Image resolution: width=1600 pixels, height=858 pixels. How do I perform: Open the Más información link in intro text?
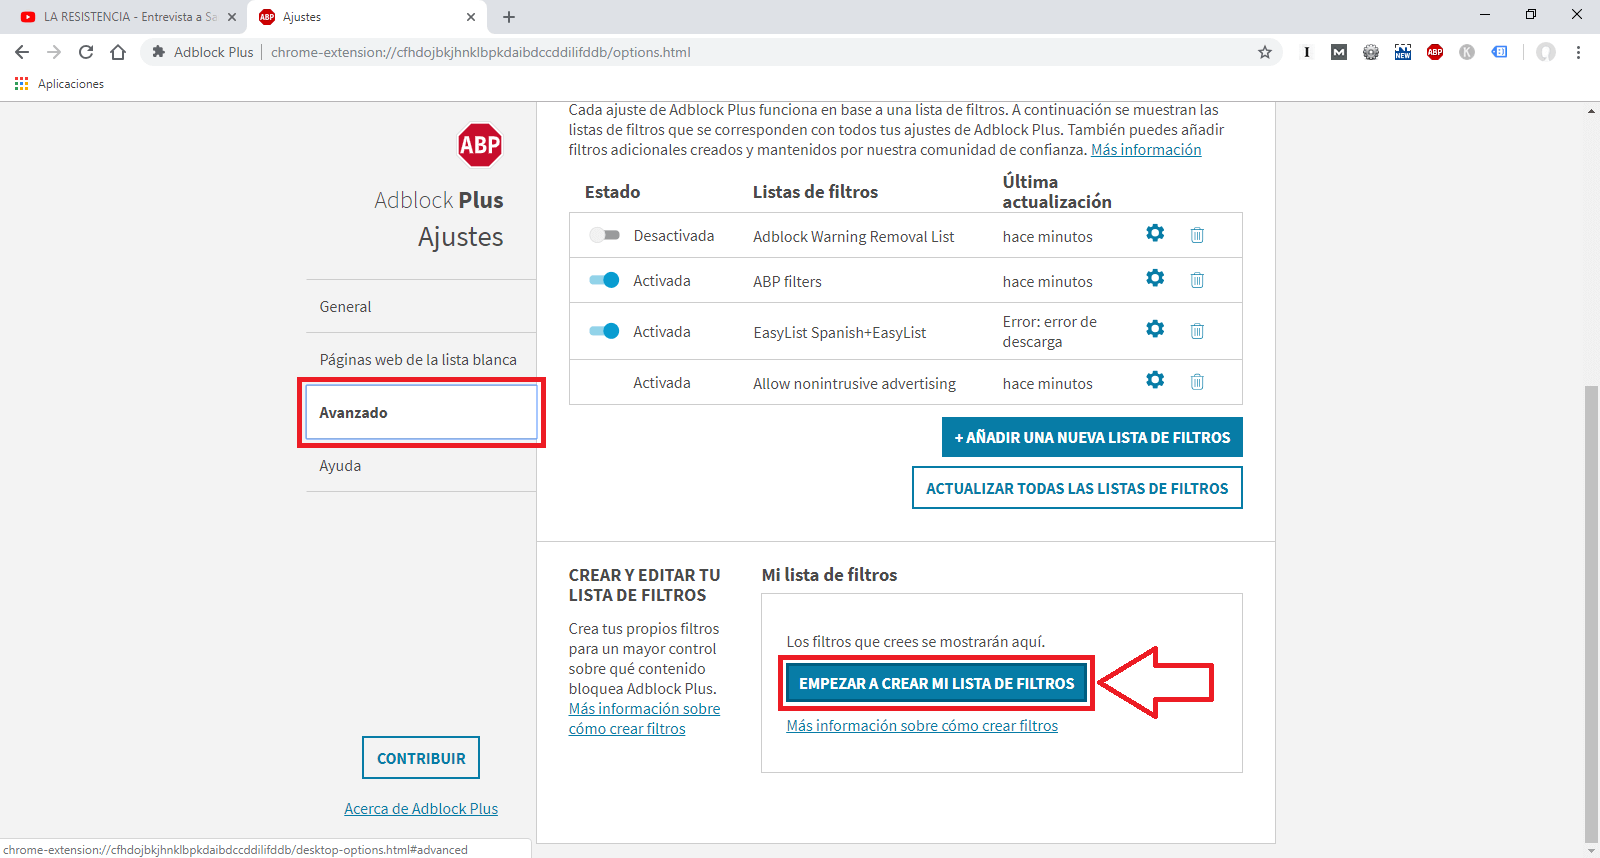coord(1146,149)
